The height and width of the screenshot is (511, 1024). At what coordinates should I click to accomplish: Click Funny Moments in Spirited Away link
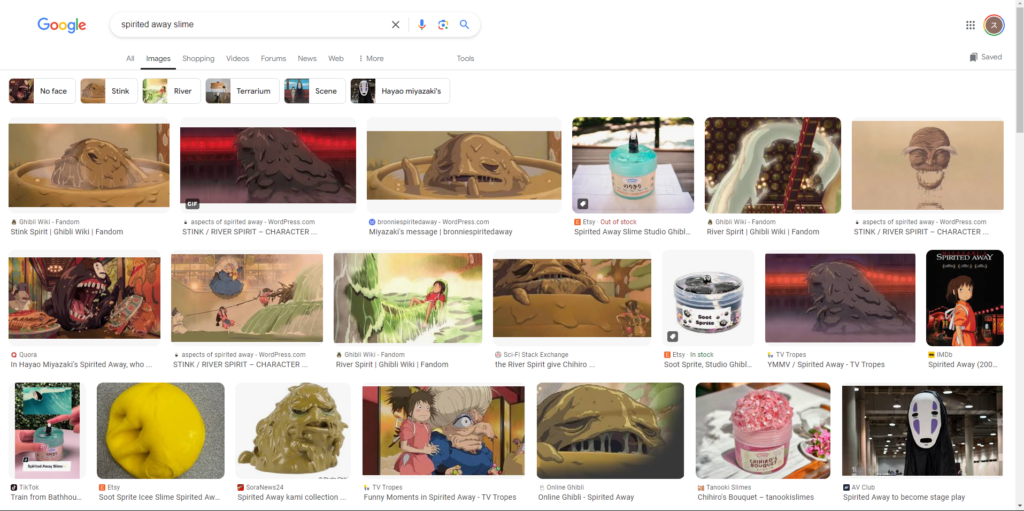click(440, 497)
